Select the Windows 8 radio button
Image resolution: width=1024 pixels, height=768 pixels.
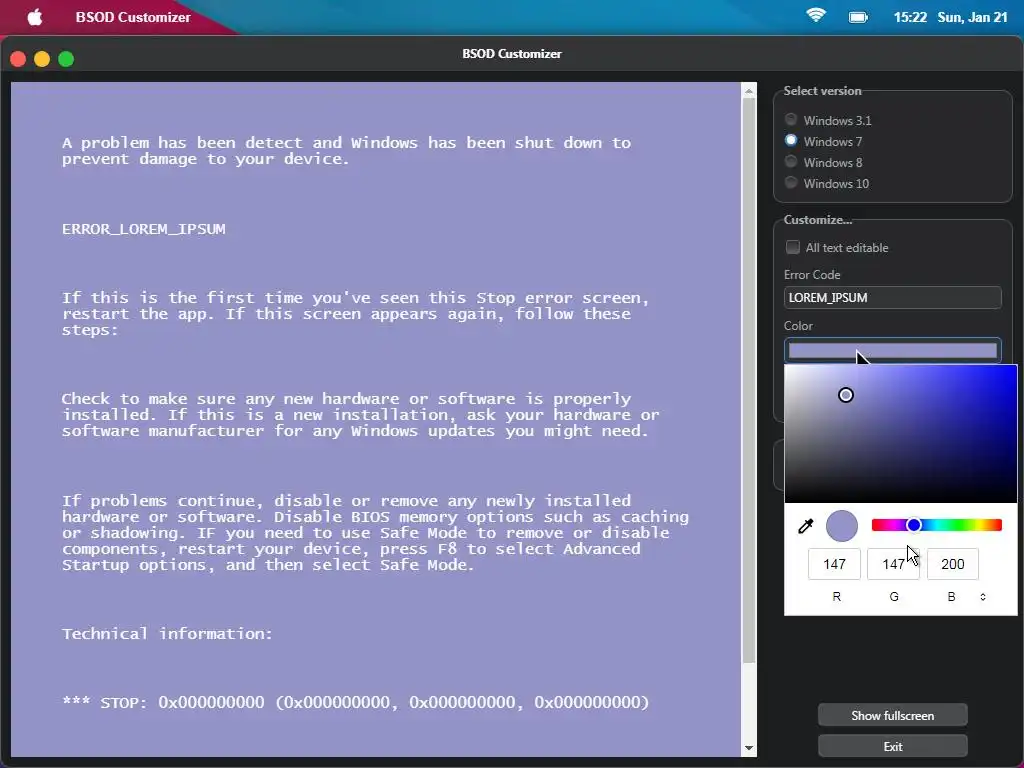click(791, 161)
